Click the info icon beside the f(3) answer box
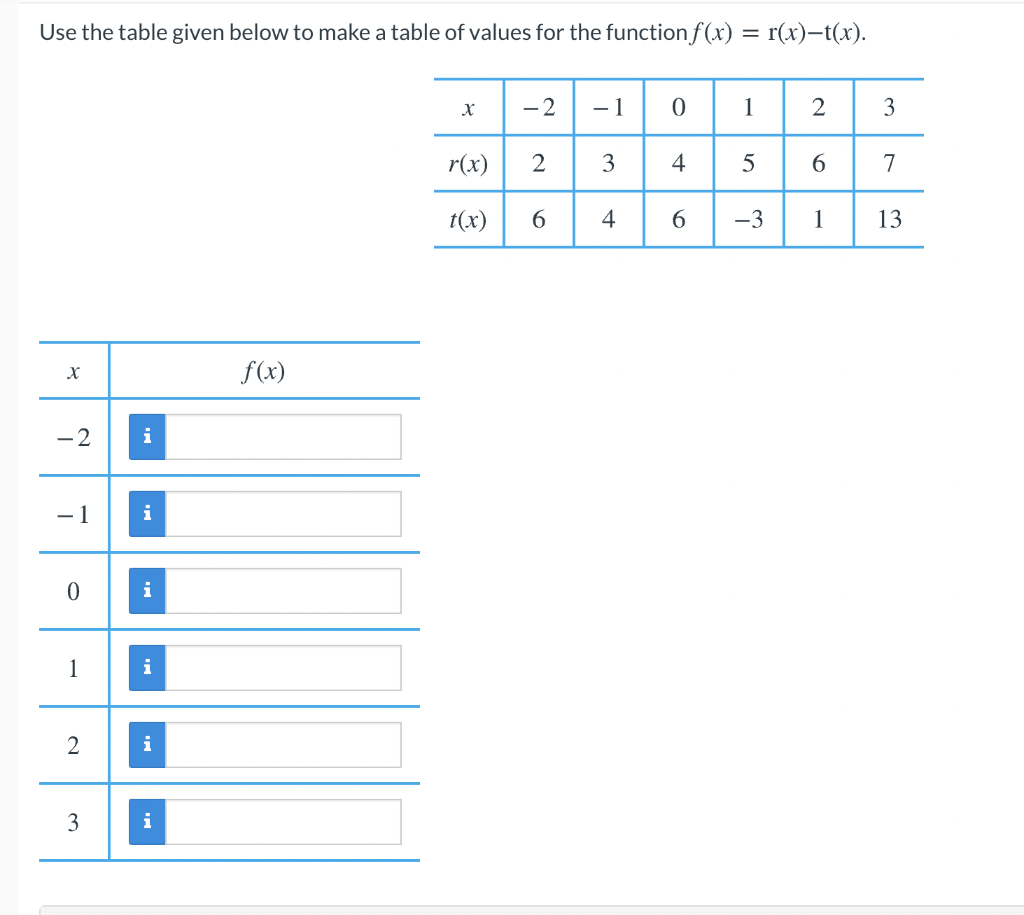The image size is (1024, 915). point(147,821)
